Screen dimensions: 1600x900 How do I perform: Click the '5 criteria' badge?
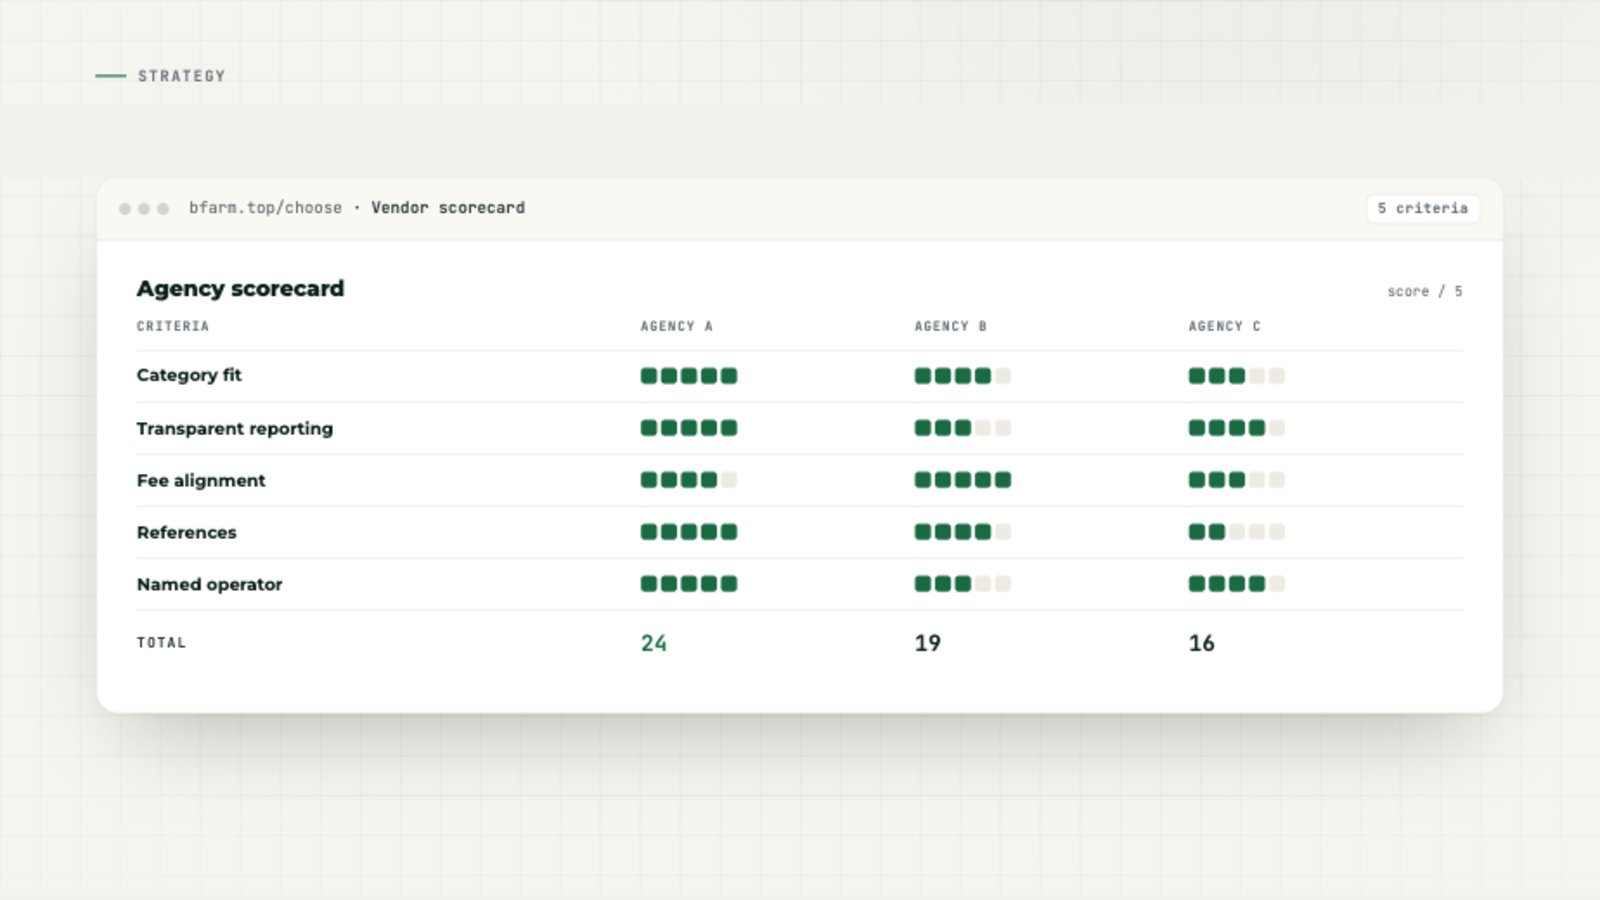point(1422,208)
